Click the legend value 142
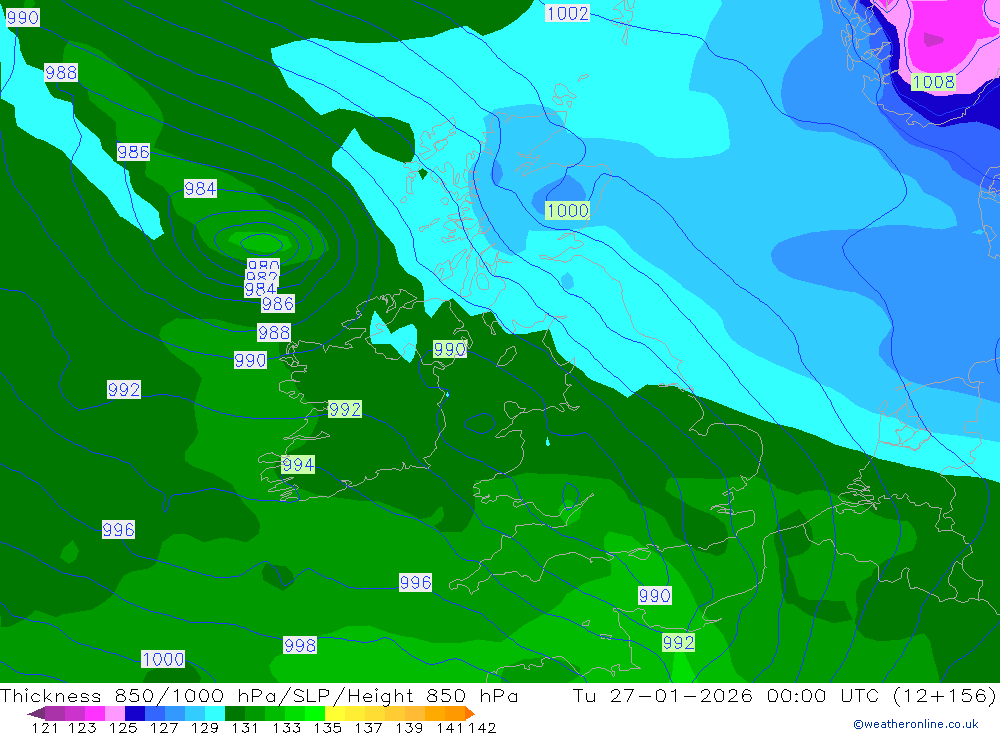 coord(482,727)
